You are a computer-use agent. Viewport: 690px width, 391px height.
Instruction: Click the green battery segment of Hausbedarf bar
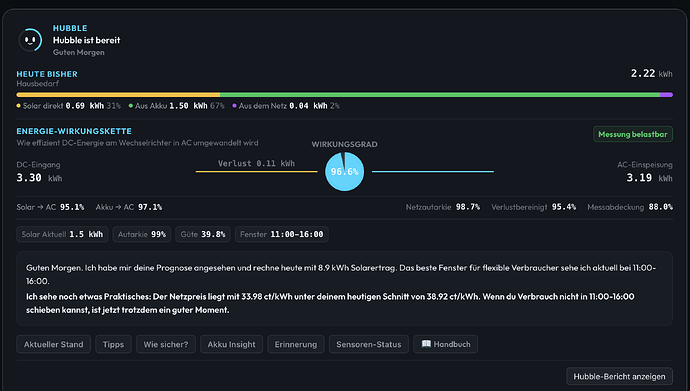pos(440,95)
